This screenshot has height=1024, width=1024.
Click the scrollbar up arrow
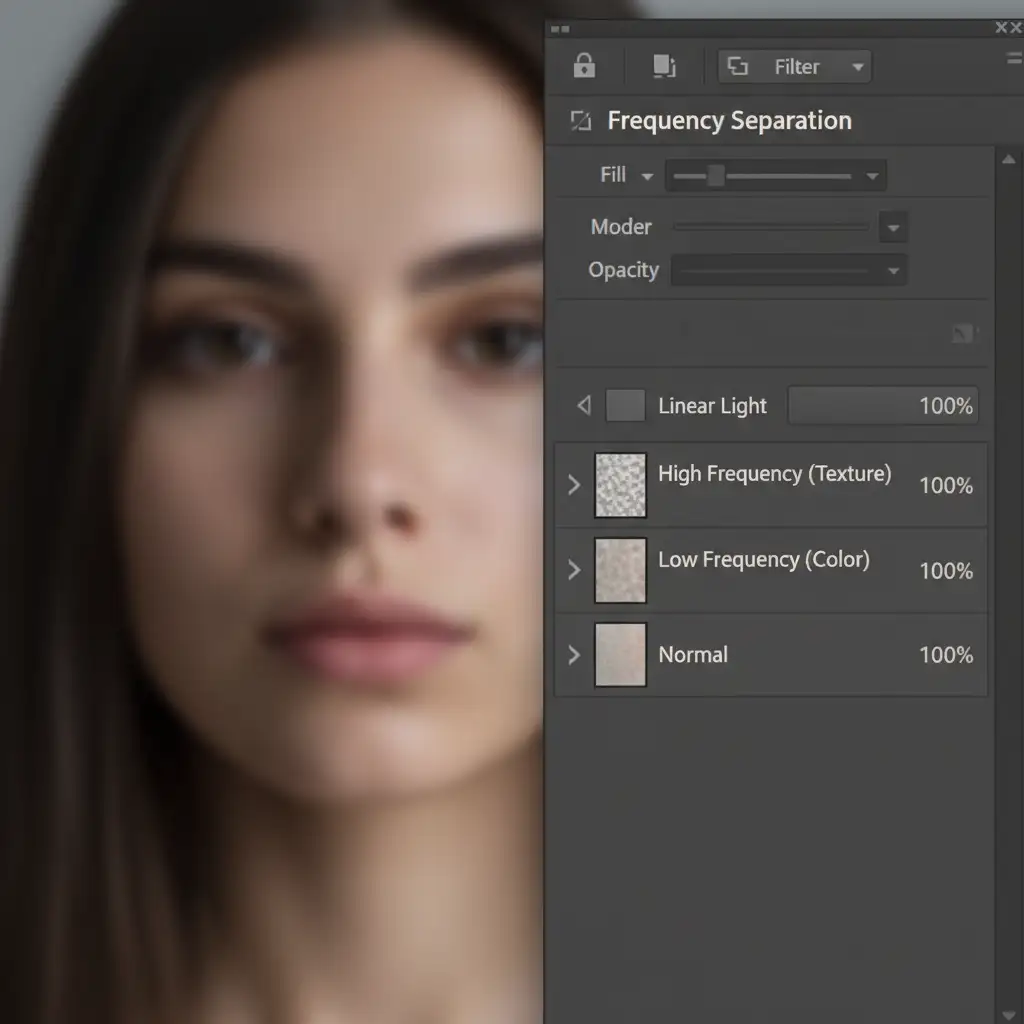[x=1008, y=160]
